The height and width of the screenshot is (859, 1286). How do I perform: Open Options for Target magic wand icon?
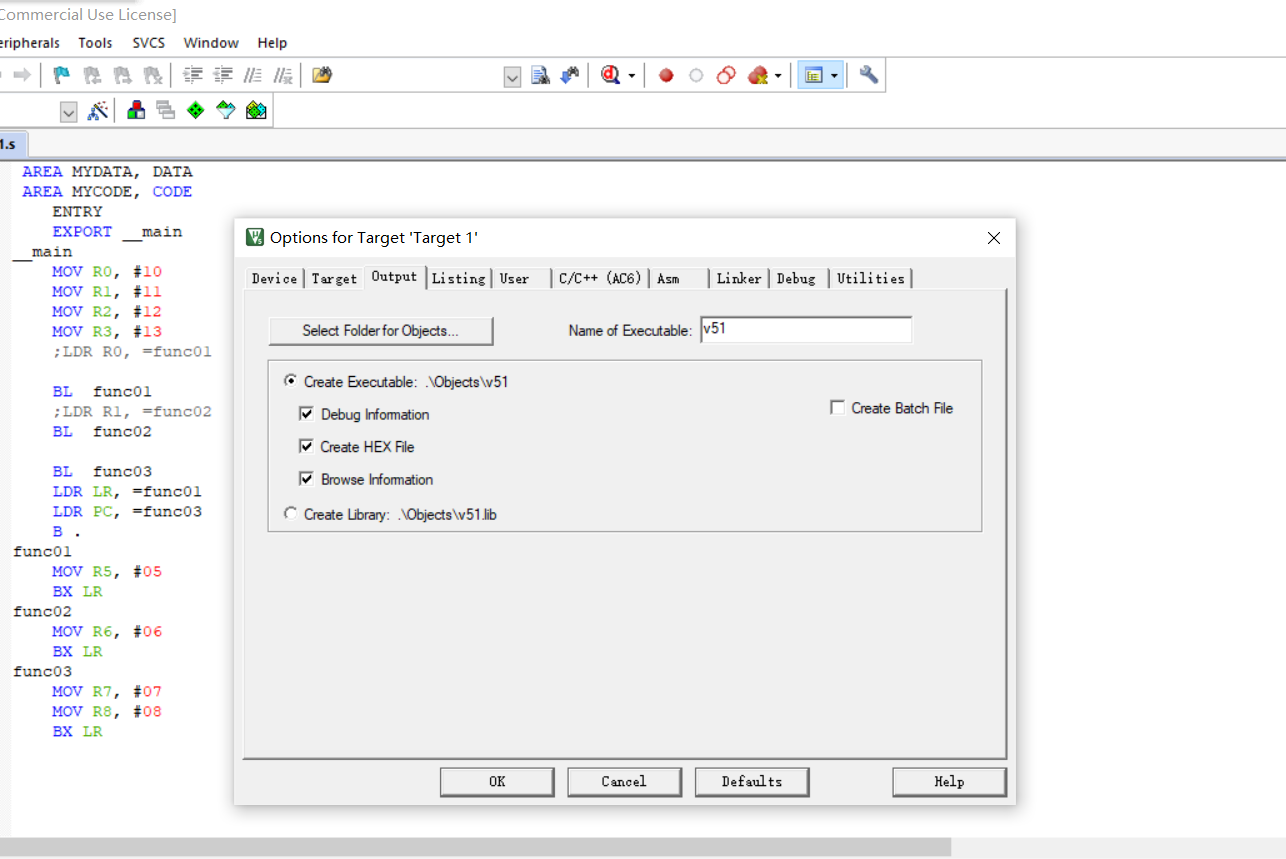pyautogui.click(x=97, y=111)
